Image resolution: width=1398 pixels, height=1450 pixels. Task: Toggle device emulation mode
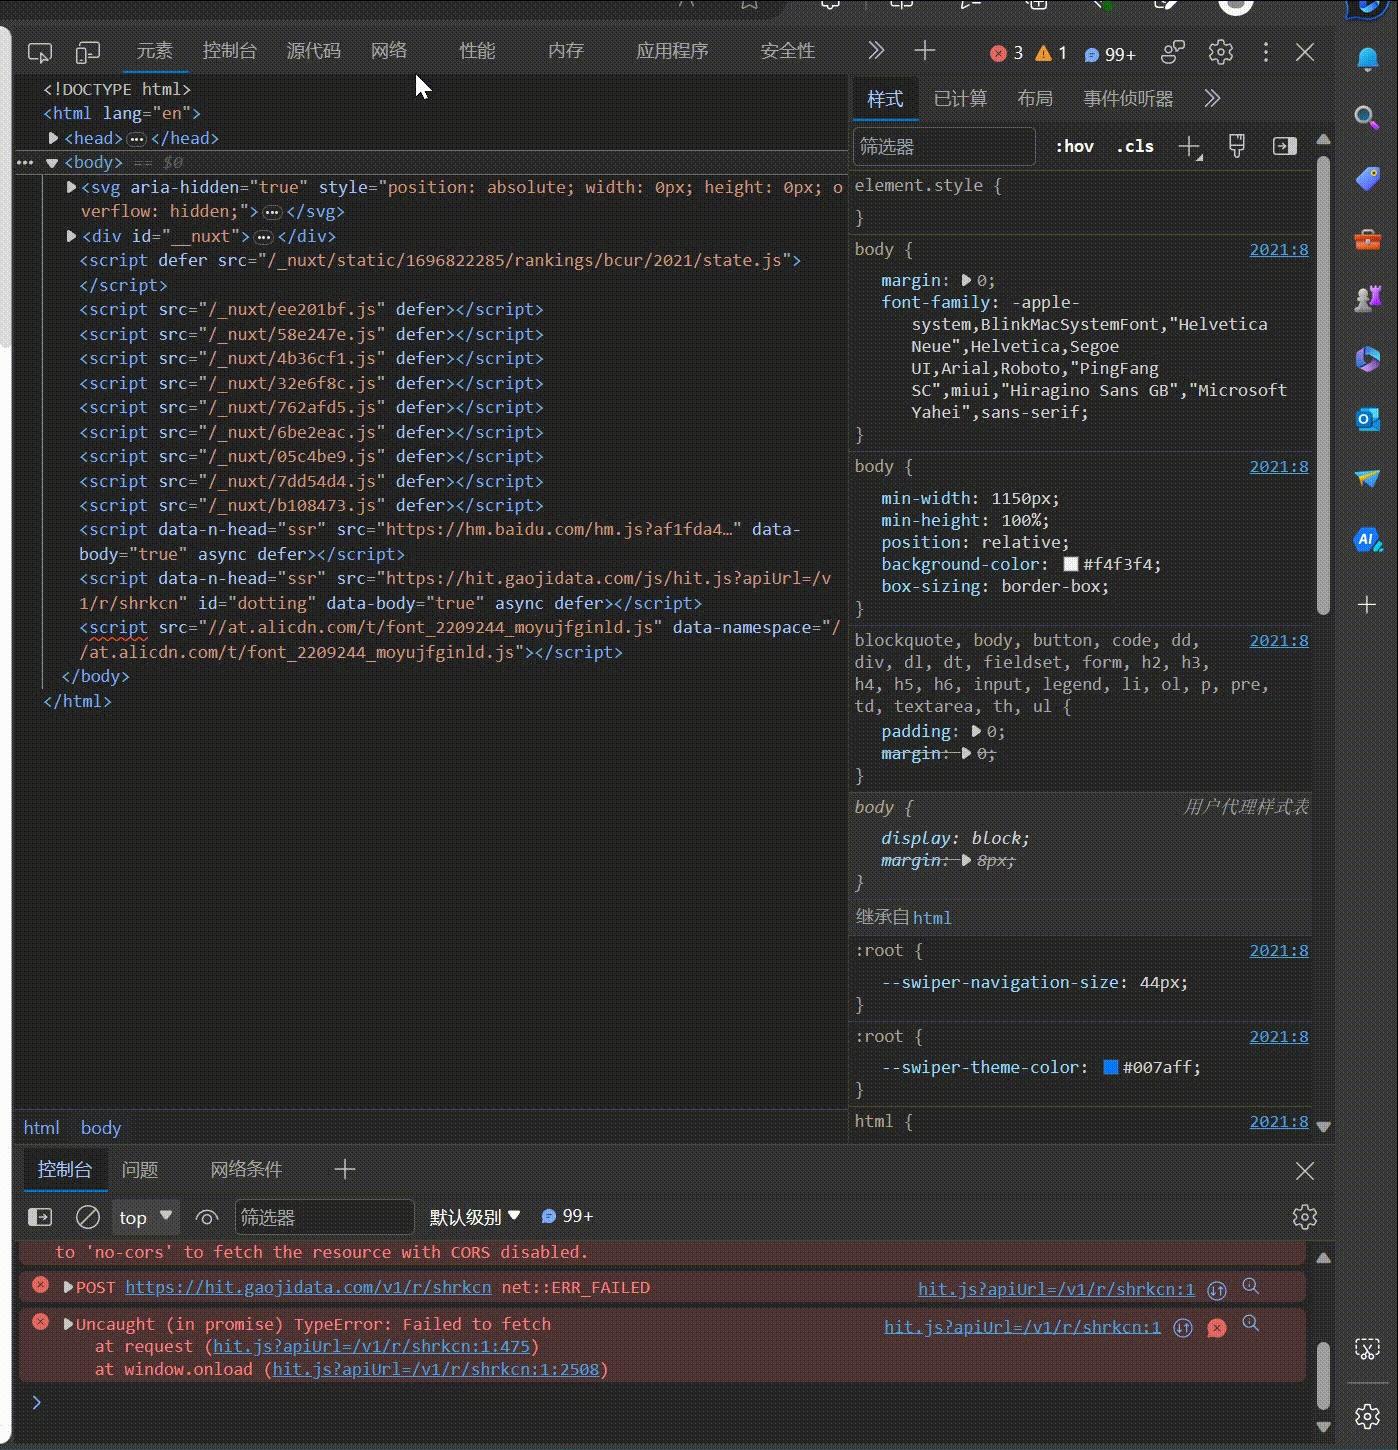tap(89, 52)
